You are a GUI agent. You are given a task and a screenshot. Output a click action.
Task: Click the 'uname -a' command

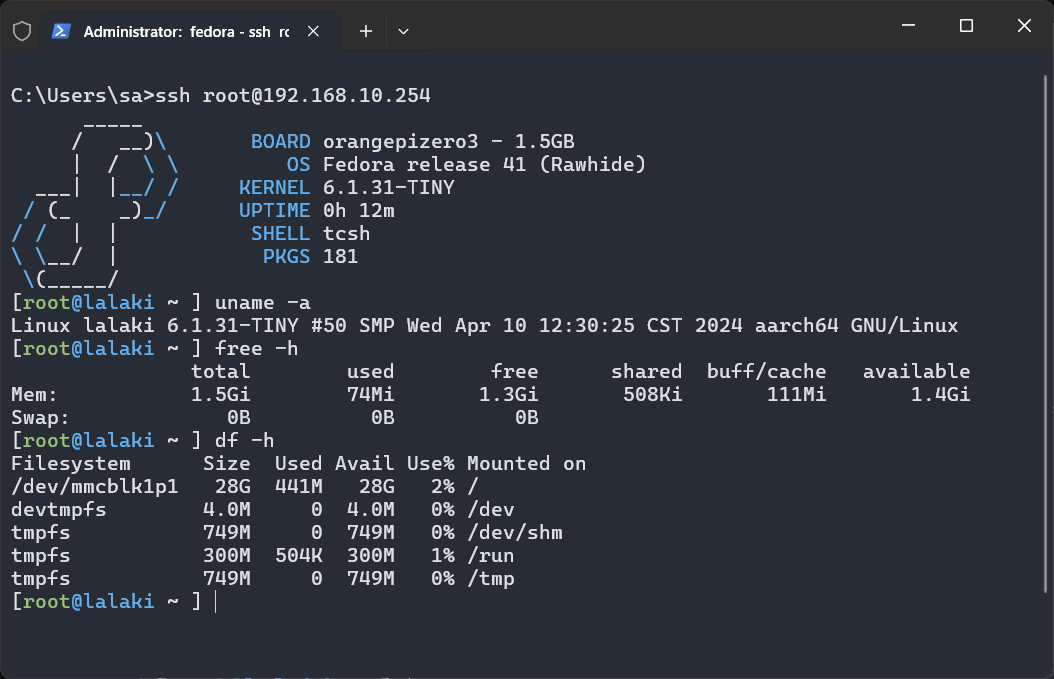click(x=263, y=303)
